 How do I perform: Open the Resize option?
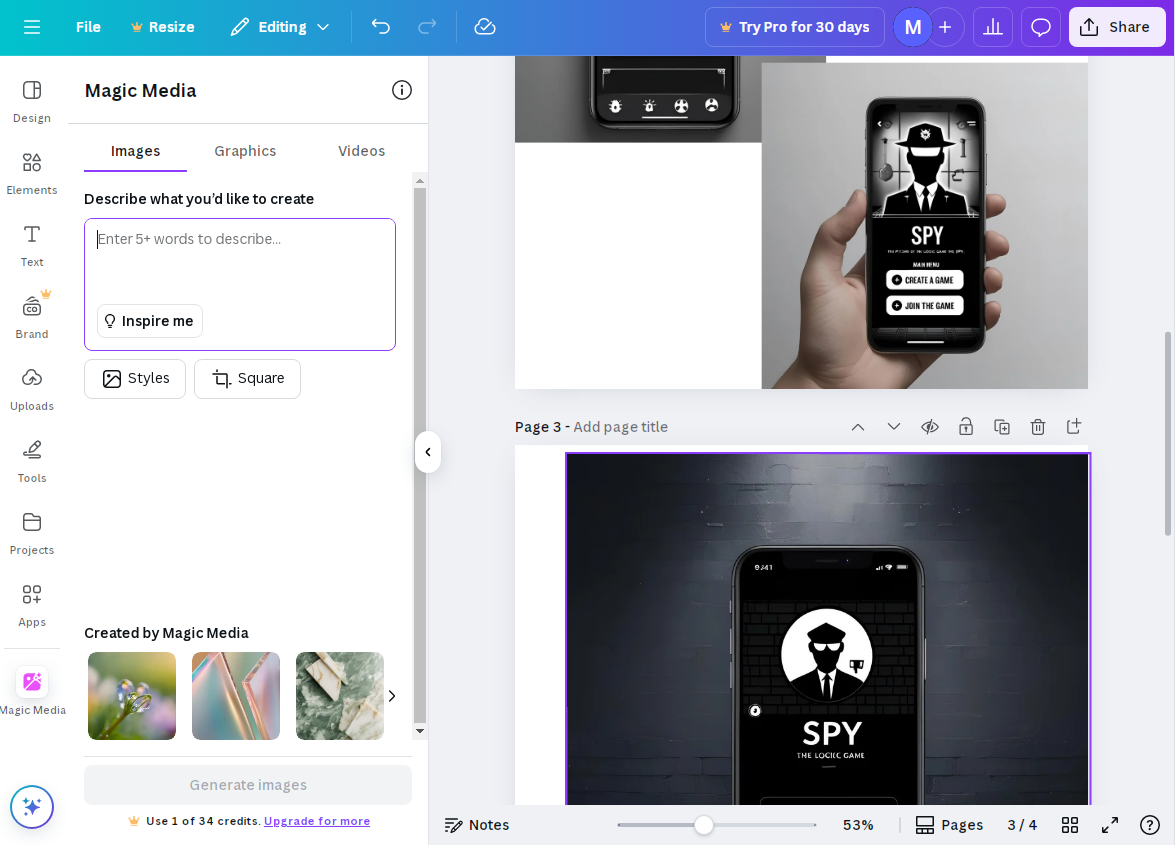point(163,27)
